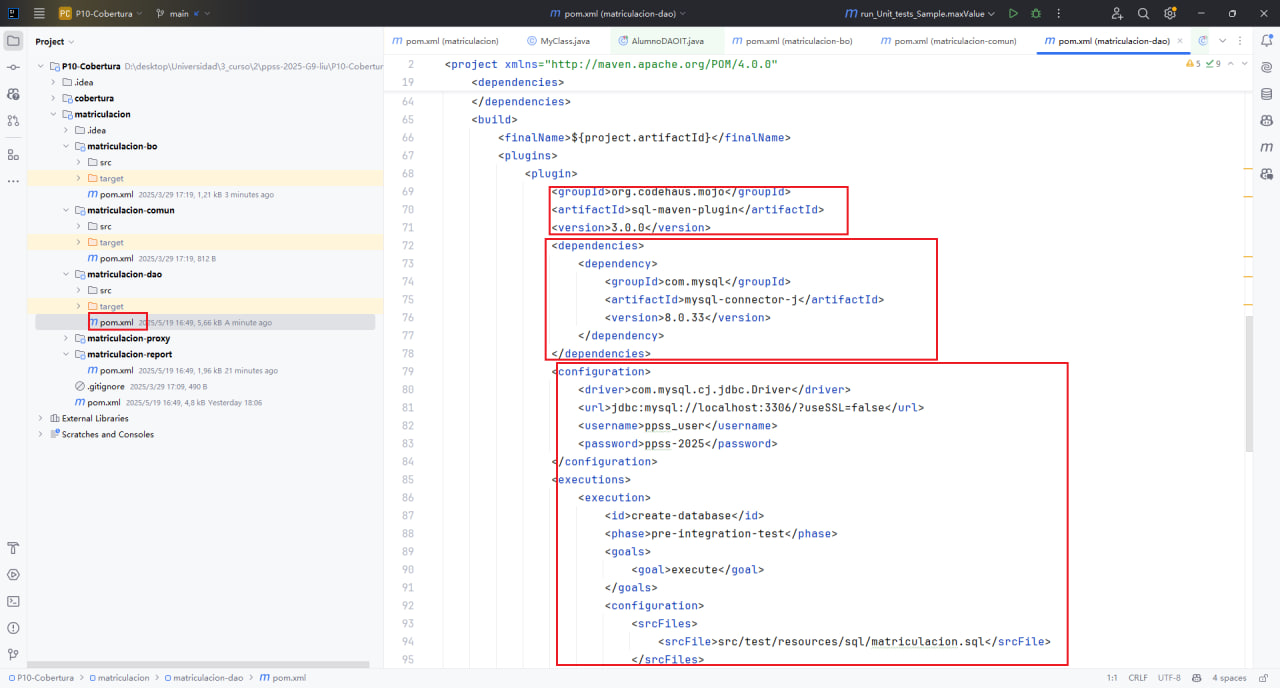
Task: Collapse the matriculacion-report module
Action: (66, 354)
